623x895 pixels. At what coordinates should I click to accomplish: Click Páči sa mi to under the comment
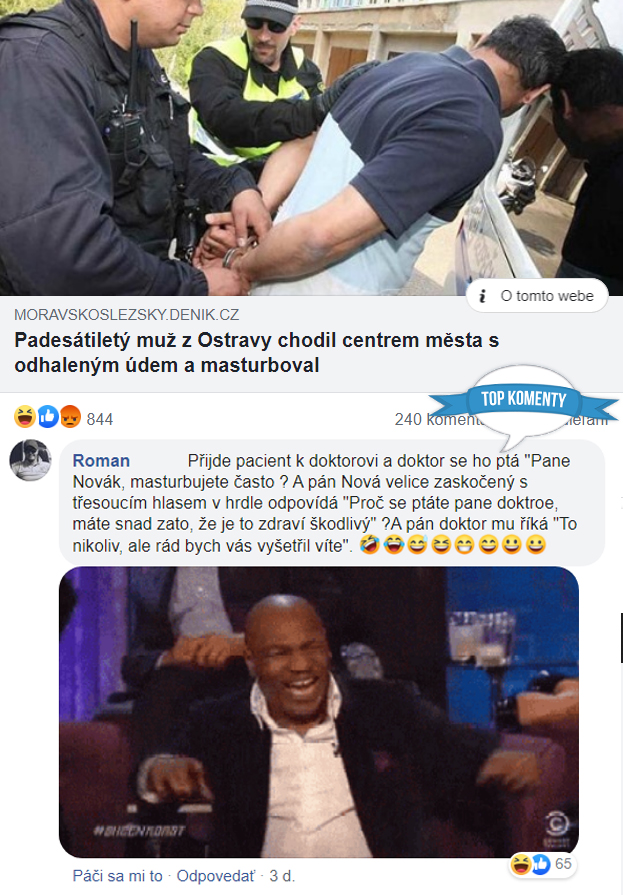[x=118, y=876]
